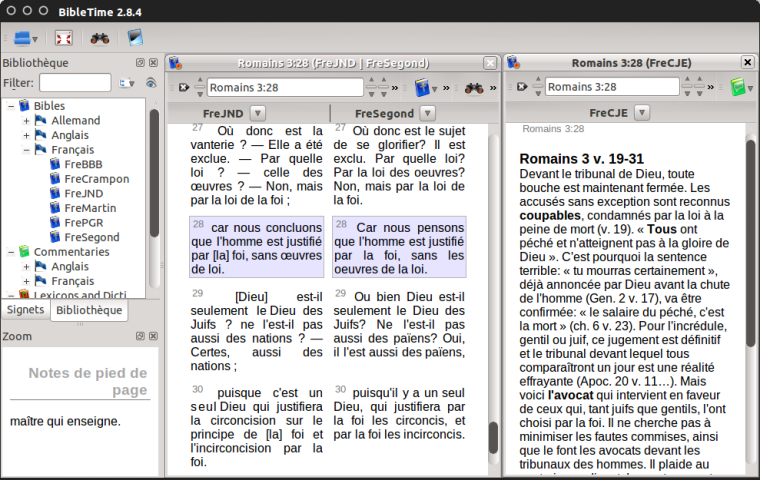The width and height of the screenshot is (760, 480).
Task: Clear reference field in FreCJE window
Action: pyautogui.click(x=522, y=87)
